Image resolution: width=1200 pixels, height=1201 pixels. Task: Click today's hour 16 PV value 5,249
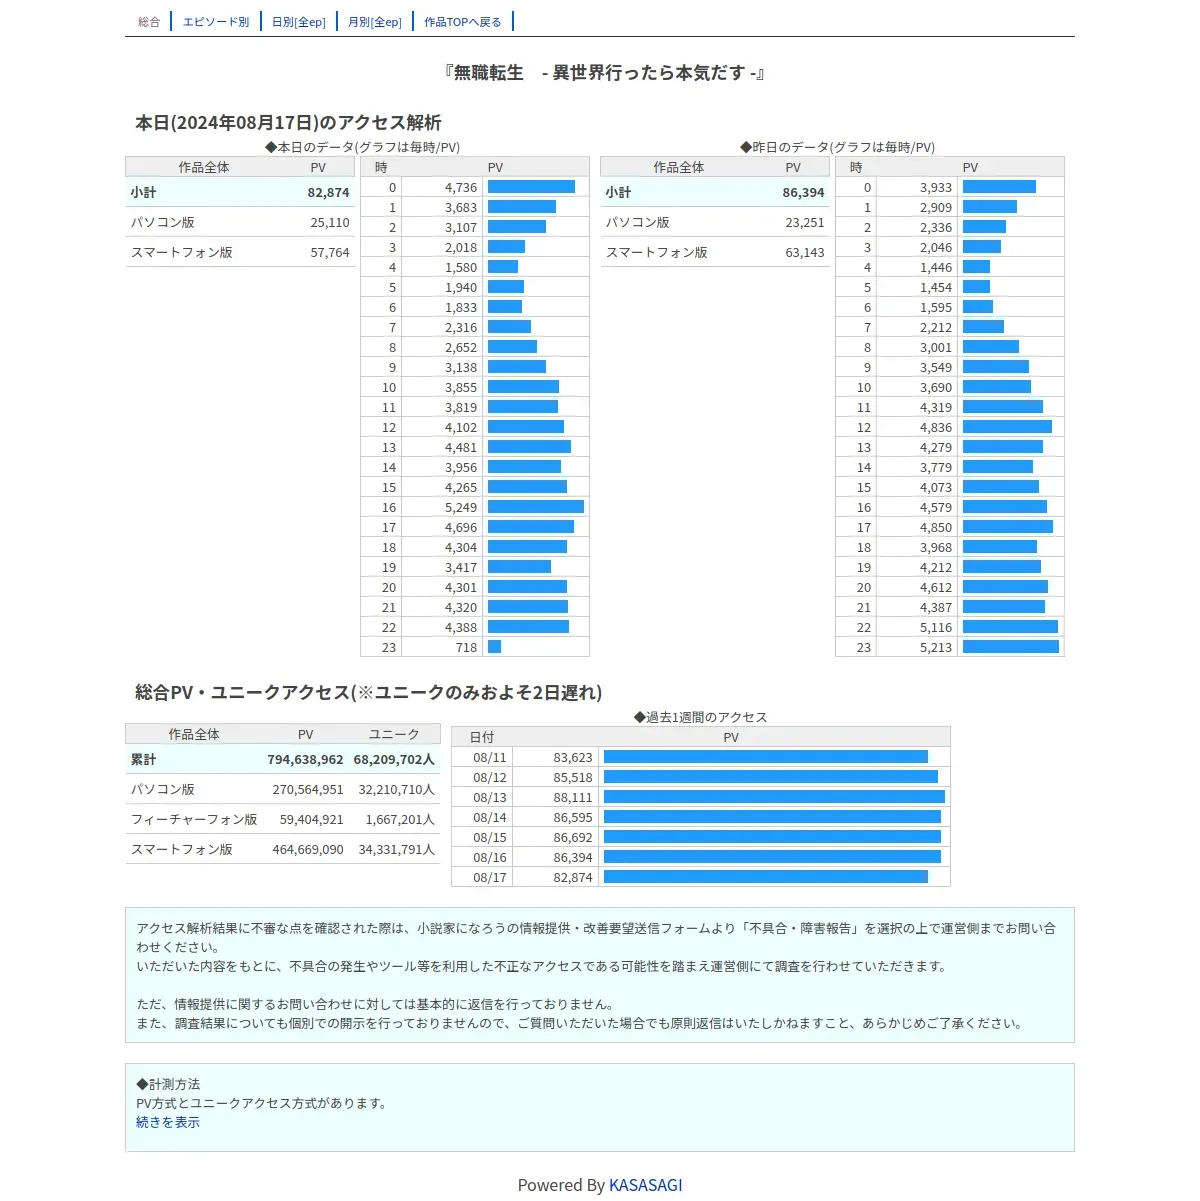point(461,507)
